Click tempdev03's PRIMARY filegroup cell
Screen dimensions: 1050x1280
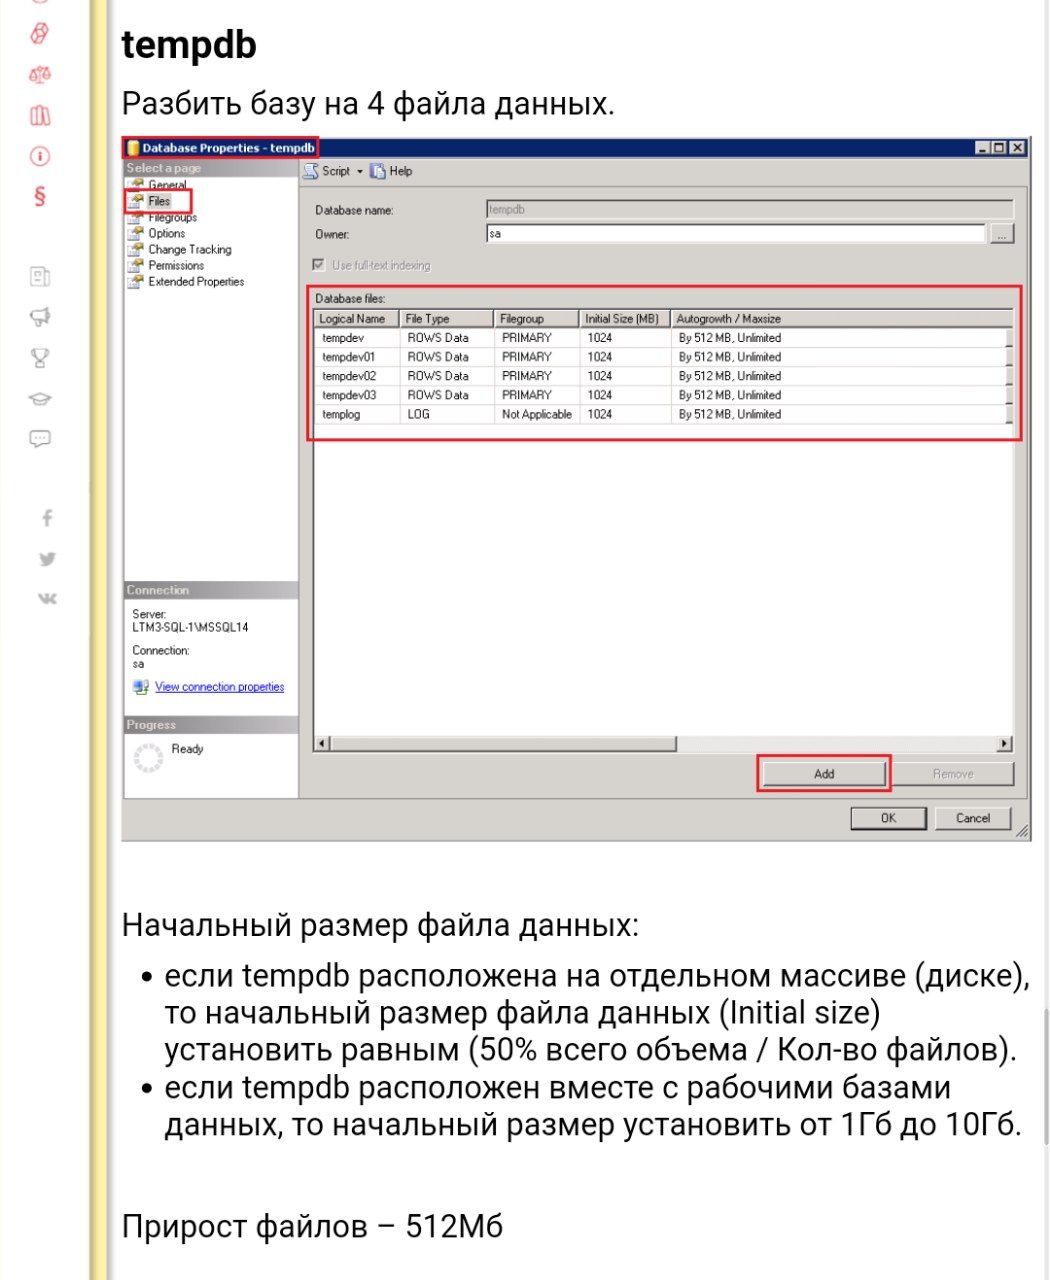click(537, 395)
